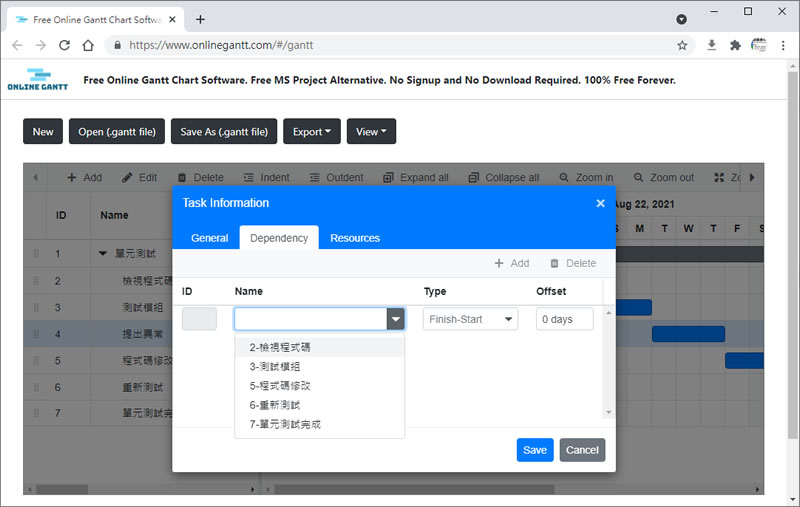The height and width of the screenshot is (507, 800).
Task: Zoom out on the Gantt chart
Action: (x=664, y=178)
